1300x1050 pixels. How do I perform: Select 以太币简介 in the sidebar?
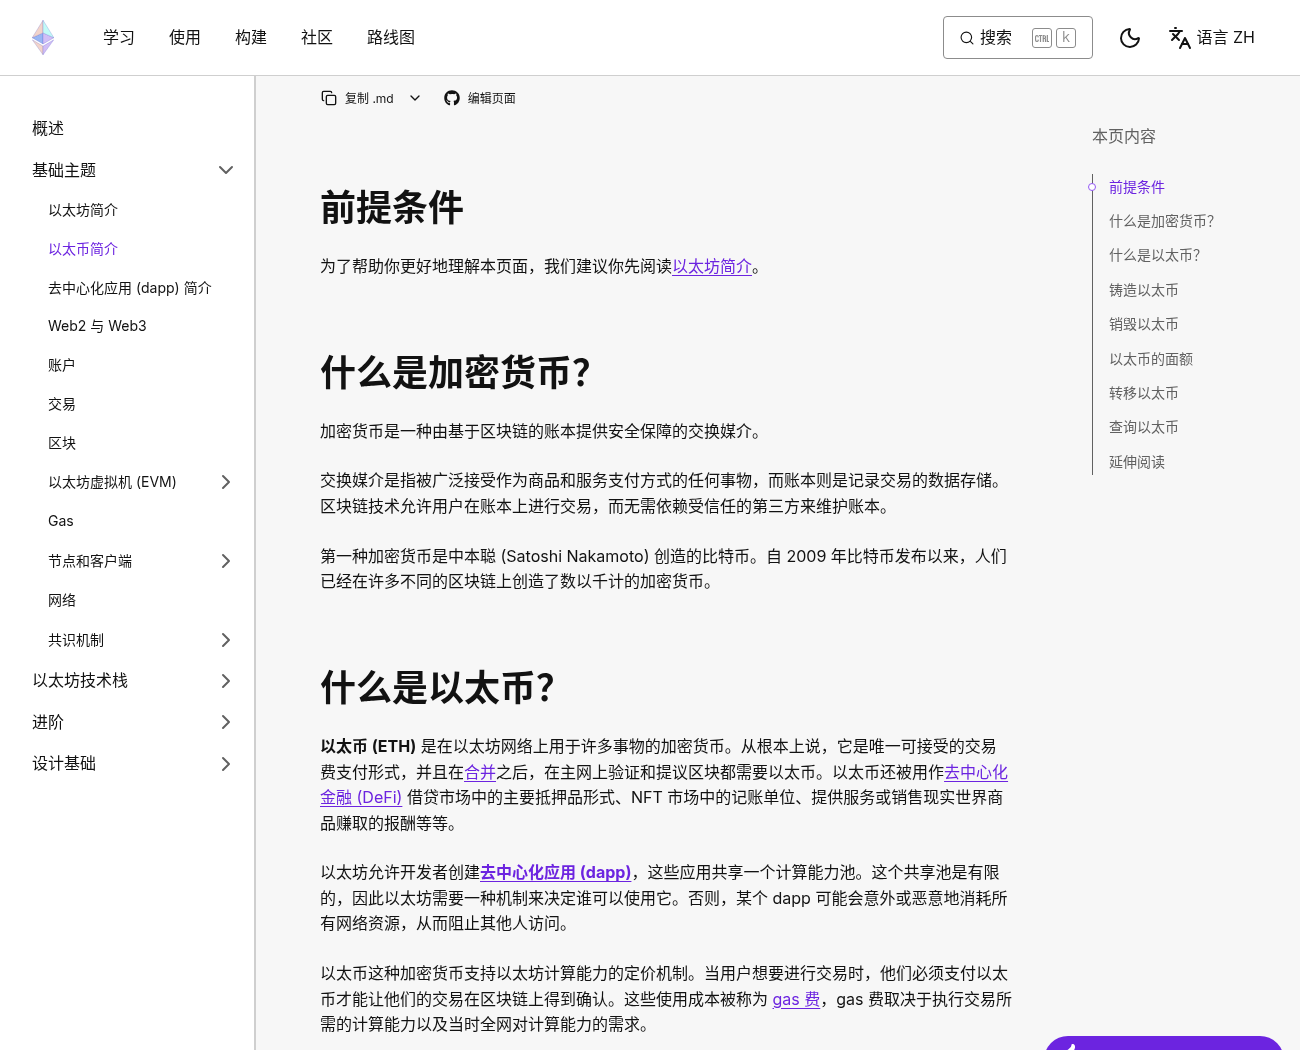tap(83, 249)
